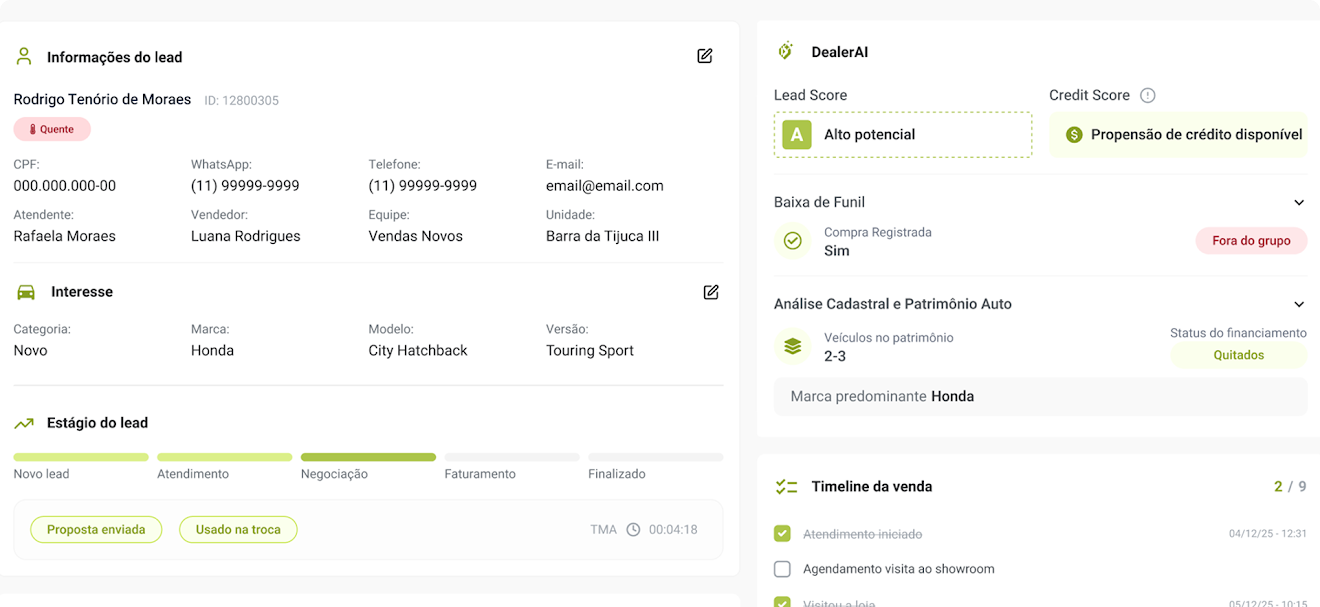Viewport: 1320px width, 607px height.
Task: Click the WhatsApp number value
Action: click(x=245, y=186)
